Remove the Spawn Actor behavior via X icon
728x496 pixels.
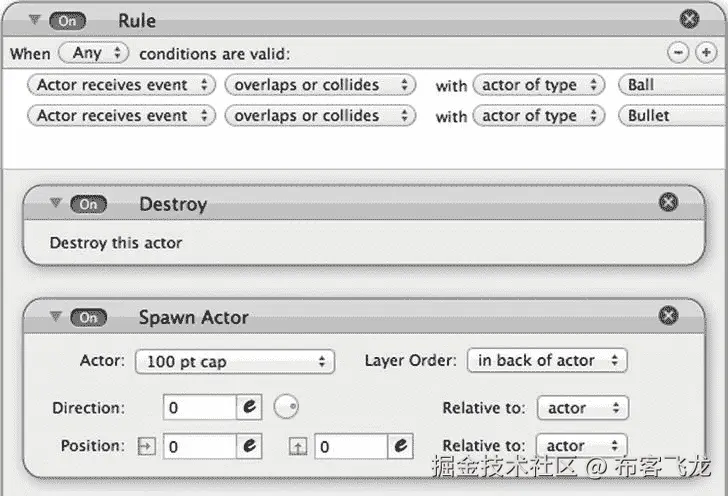pos(668,315)
